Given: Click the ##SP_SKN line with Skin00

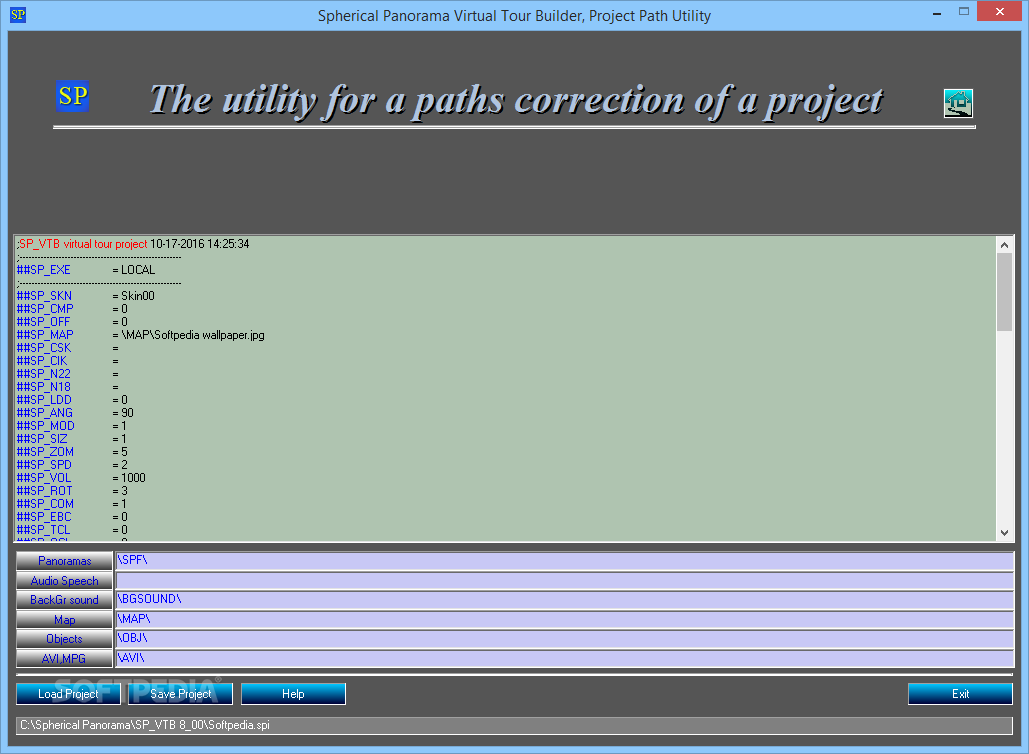Looking at the screenshot, I should coord(86,296).
